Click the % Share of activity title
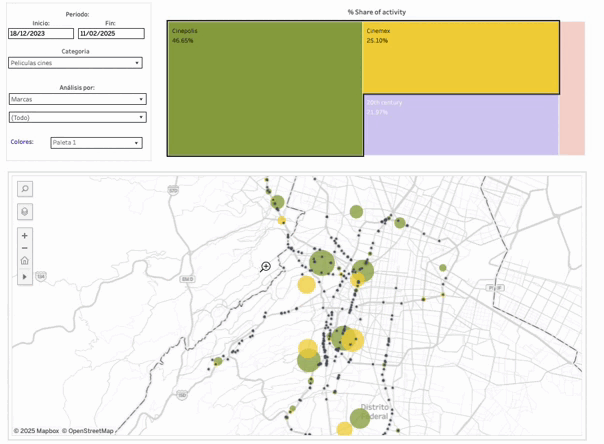This screenshot has width=604, height=444. (377, 12)
